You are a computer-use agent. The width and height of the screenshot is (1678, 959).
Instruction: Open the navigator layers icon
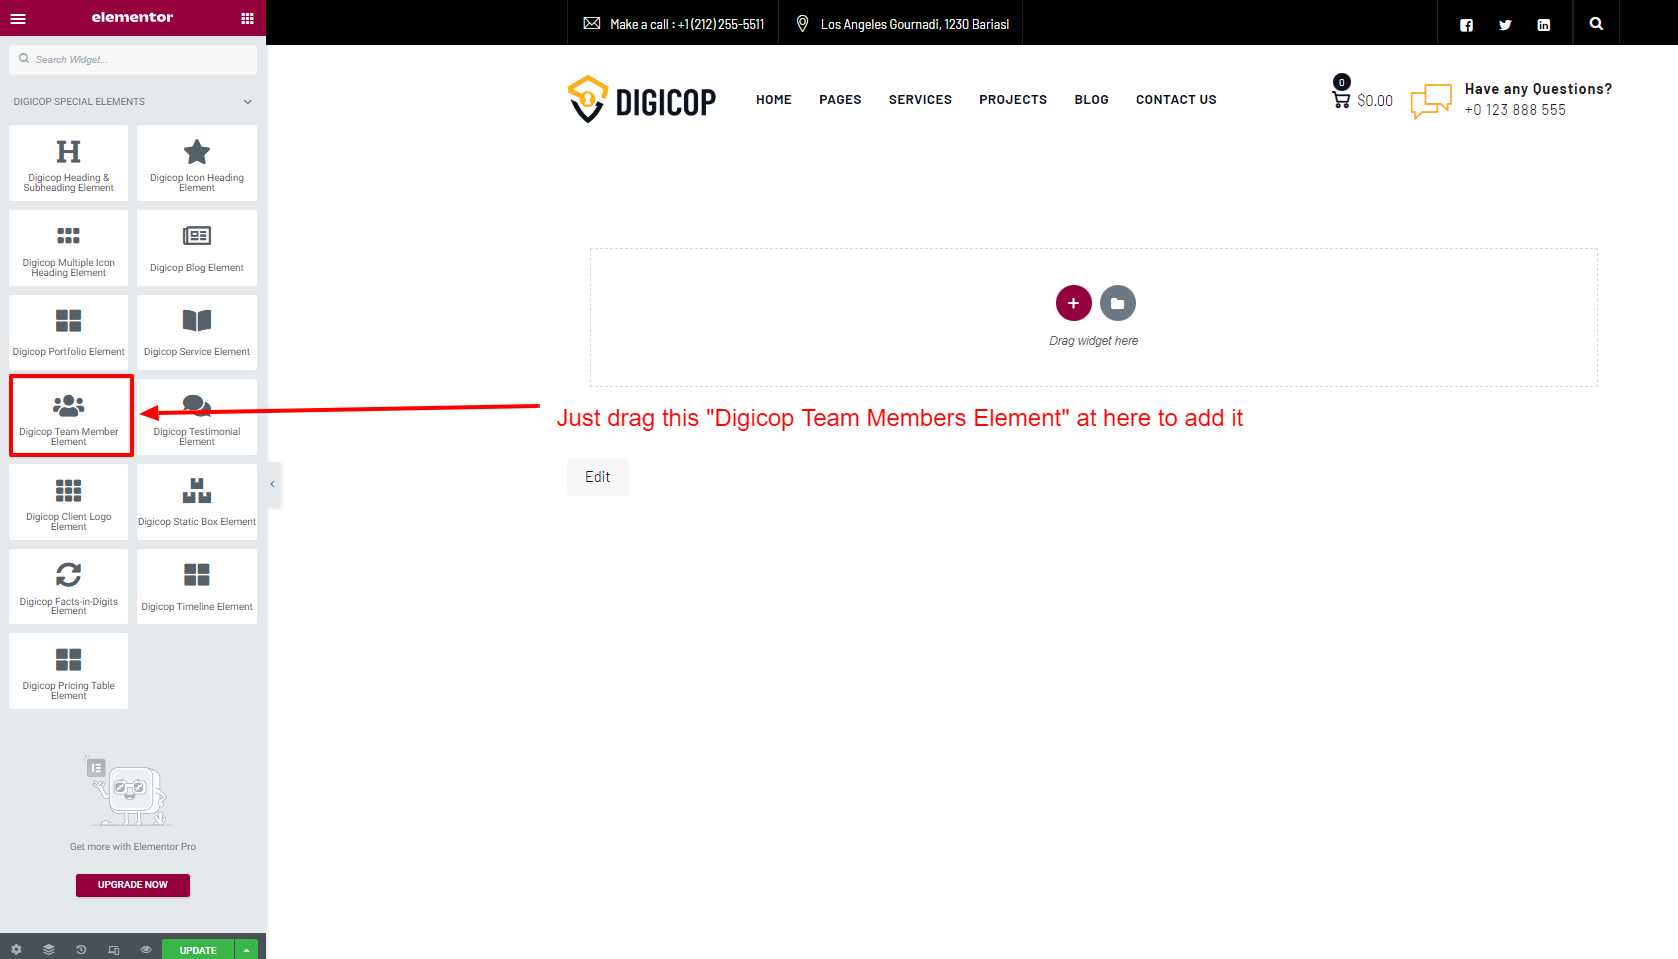click(x=49, y=949)
